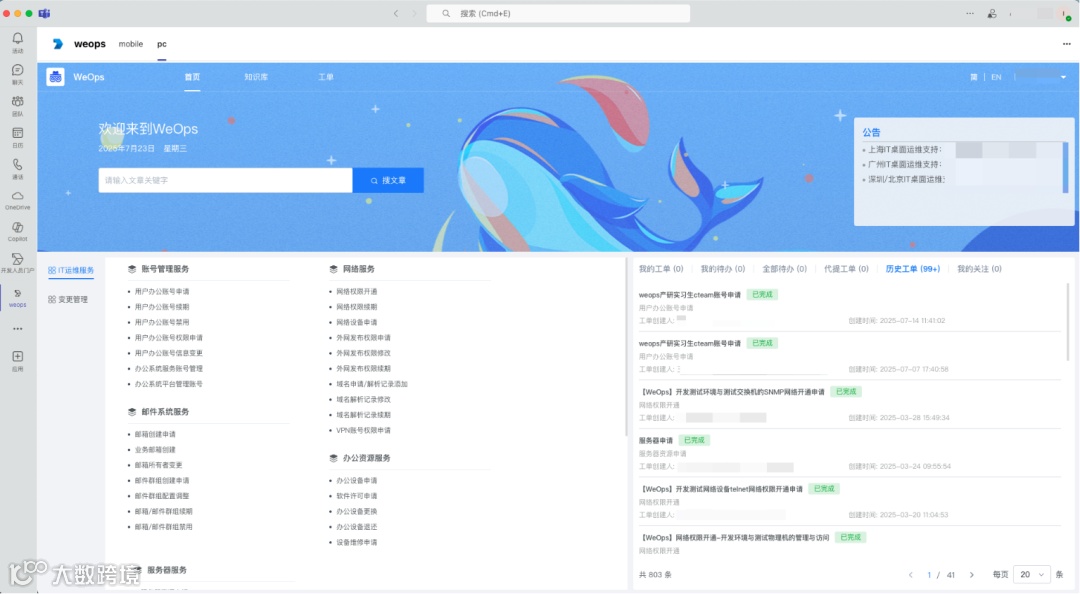Open the 活动 activity bell in Teams sidebar

pos(17,41)
